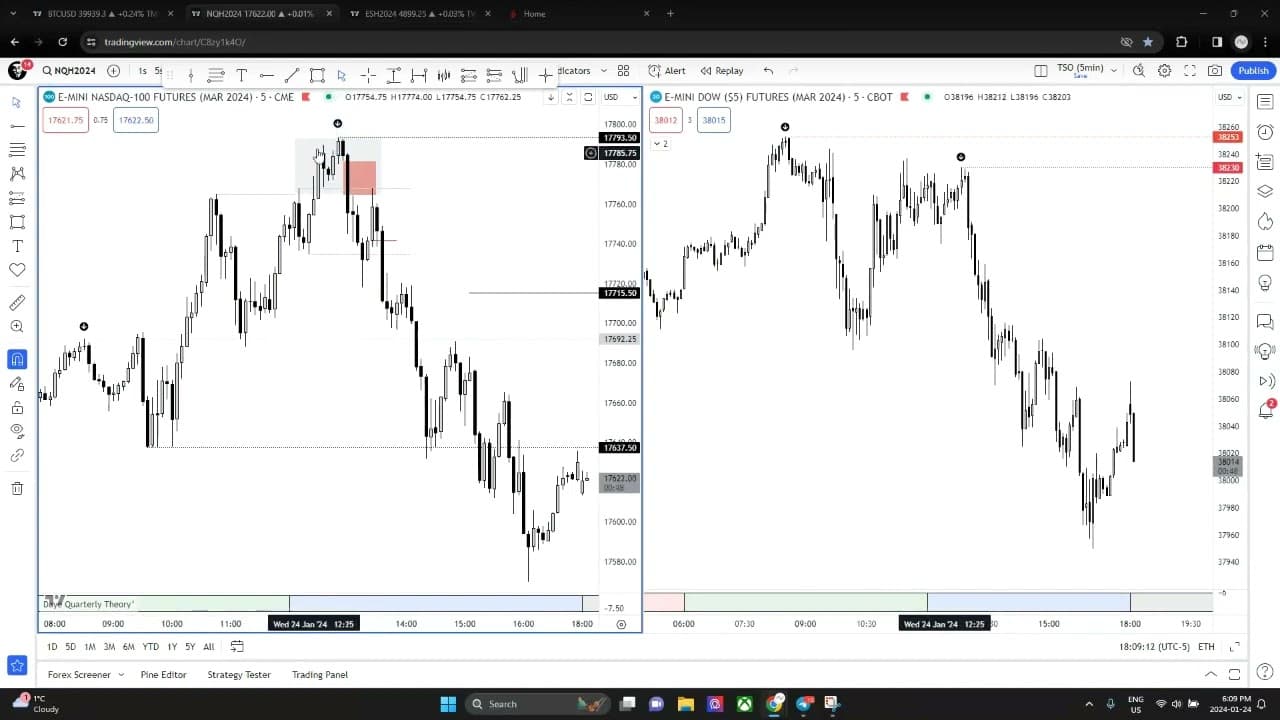Select the 3M date range
Viewport: 1280px width, 720px height.
coord(109,647)
